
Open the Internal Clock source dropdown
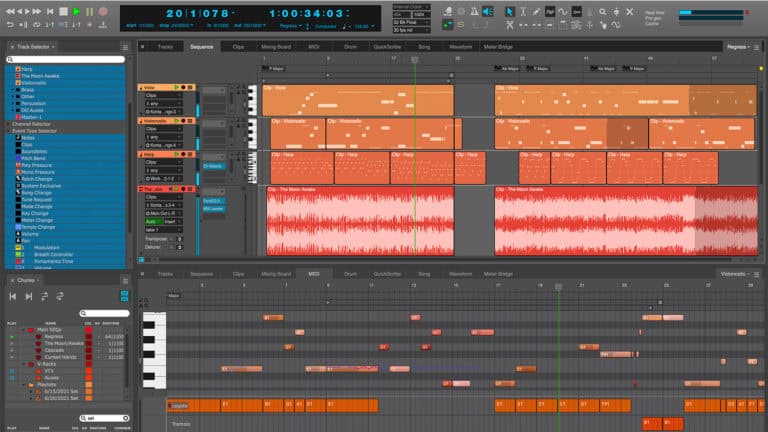(x=411, y=7)
